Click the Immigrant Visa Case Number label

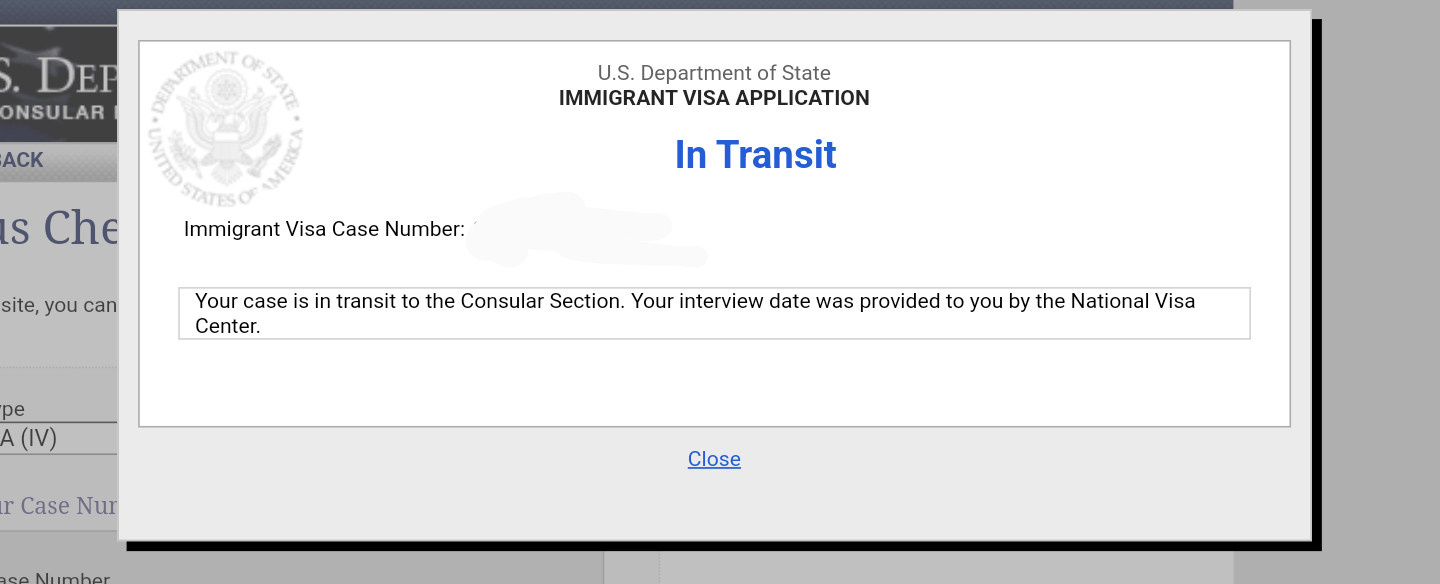coord(324,229)
